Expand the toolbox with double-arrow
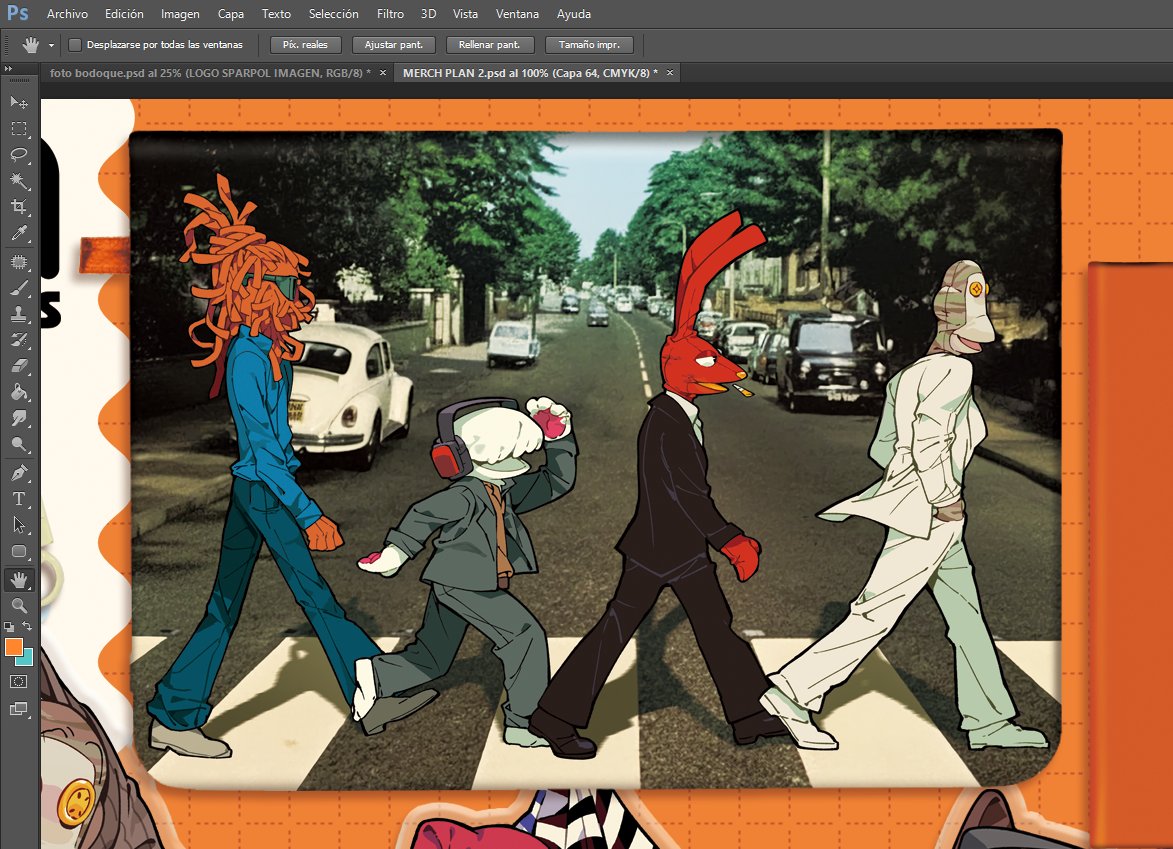 coord(8,68)
